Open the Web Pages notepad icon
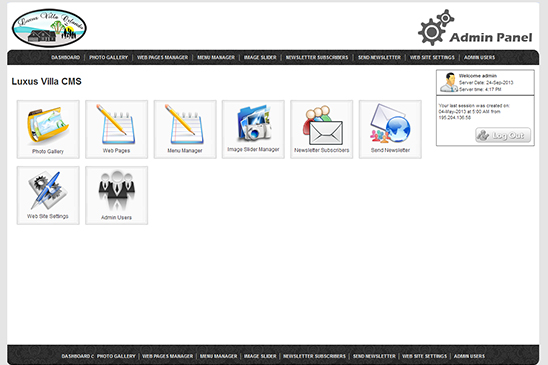The image size is (548, 365). 117,124
